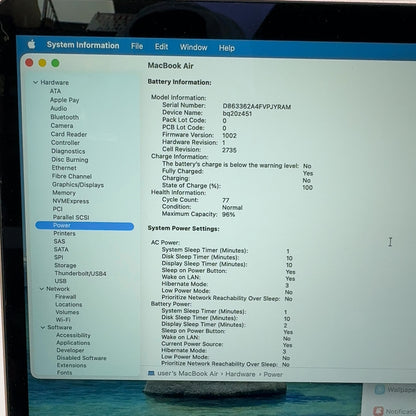Open the Help menu
416x416 pixels.
coord(227,48)
